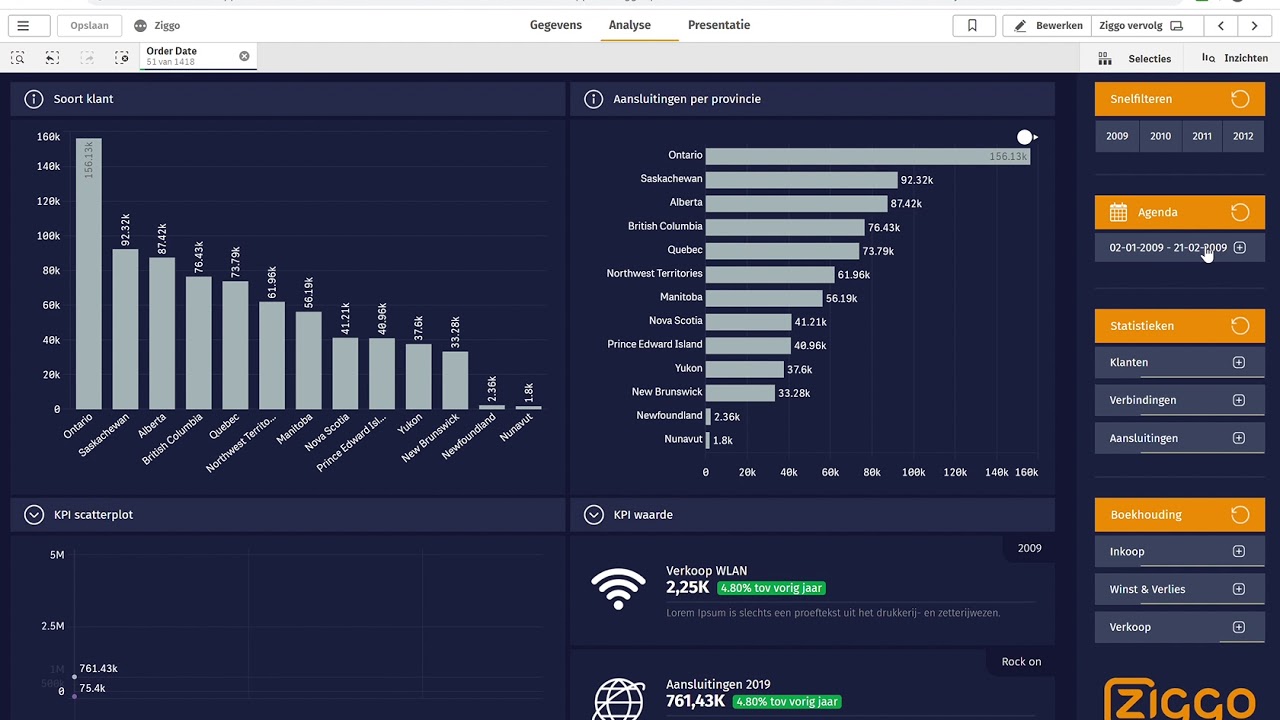Clear all selections icon
The height and width of the screenshot is (720, 1280).
point(122,58)
